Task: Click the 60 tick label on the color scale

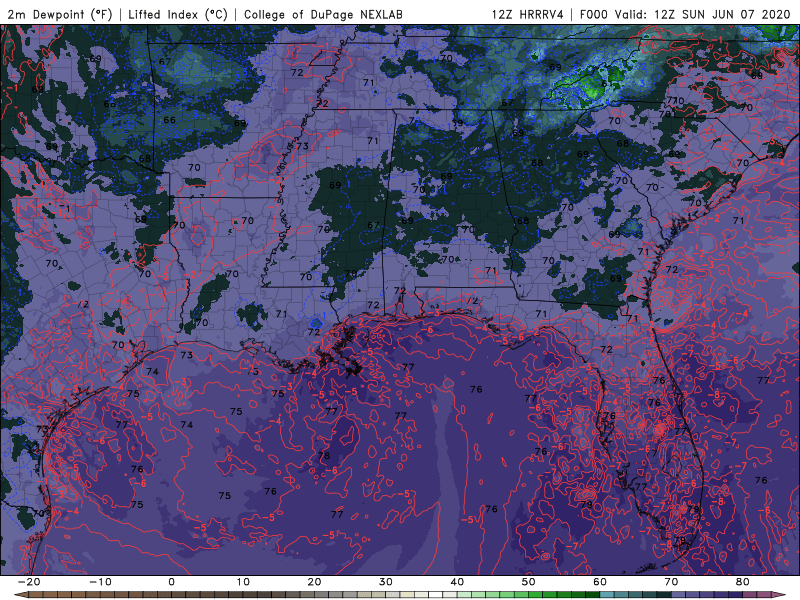Action: [600, 582]
